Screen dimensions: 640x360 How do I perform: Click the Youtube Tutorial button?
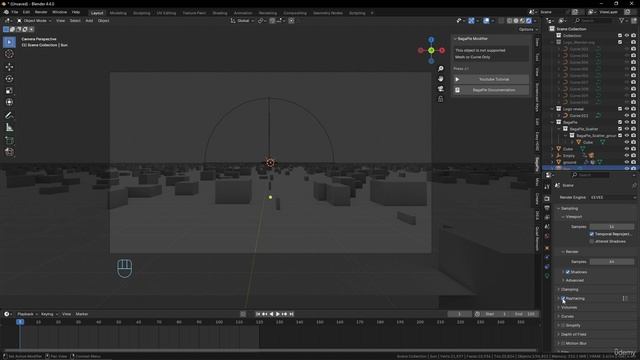coord(491,79)
